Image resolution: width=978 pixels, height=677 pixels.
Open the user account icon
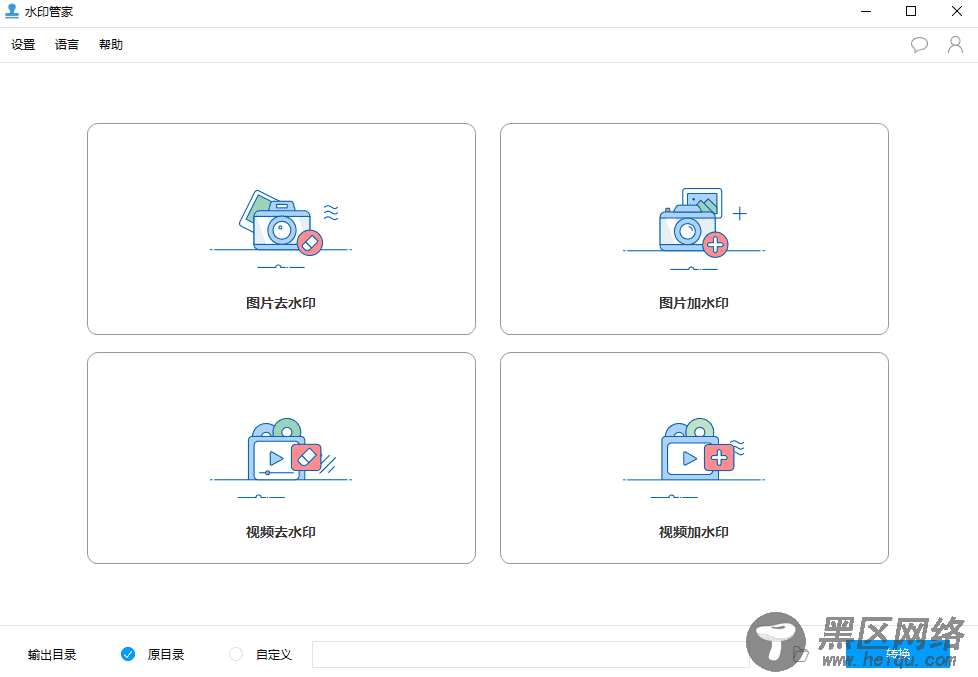955,44
